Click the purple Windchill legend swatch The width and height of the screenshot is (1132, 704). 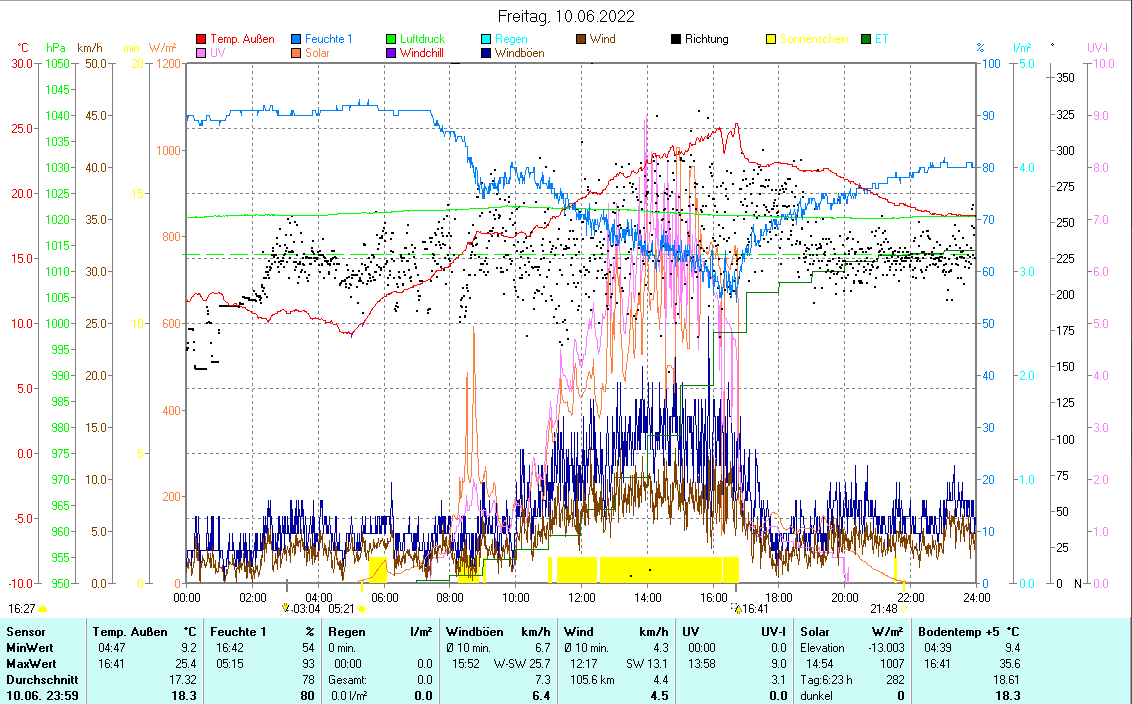point(391,53)
